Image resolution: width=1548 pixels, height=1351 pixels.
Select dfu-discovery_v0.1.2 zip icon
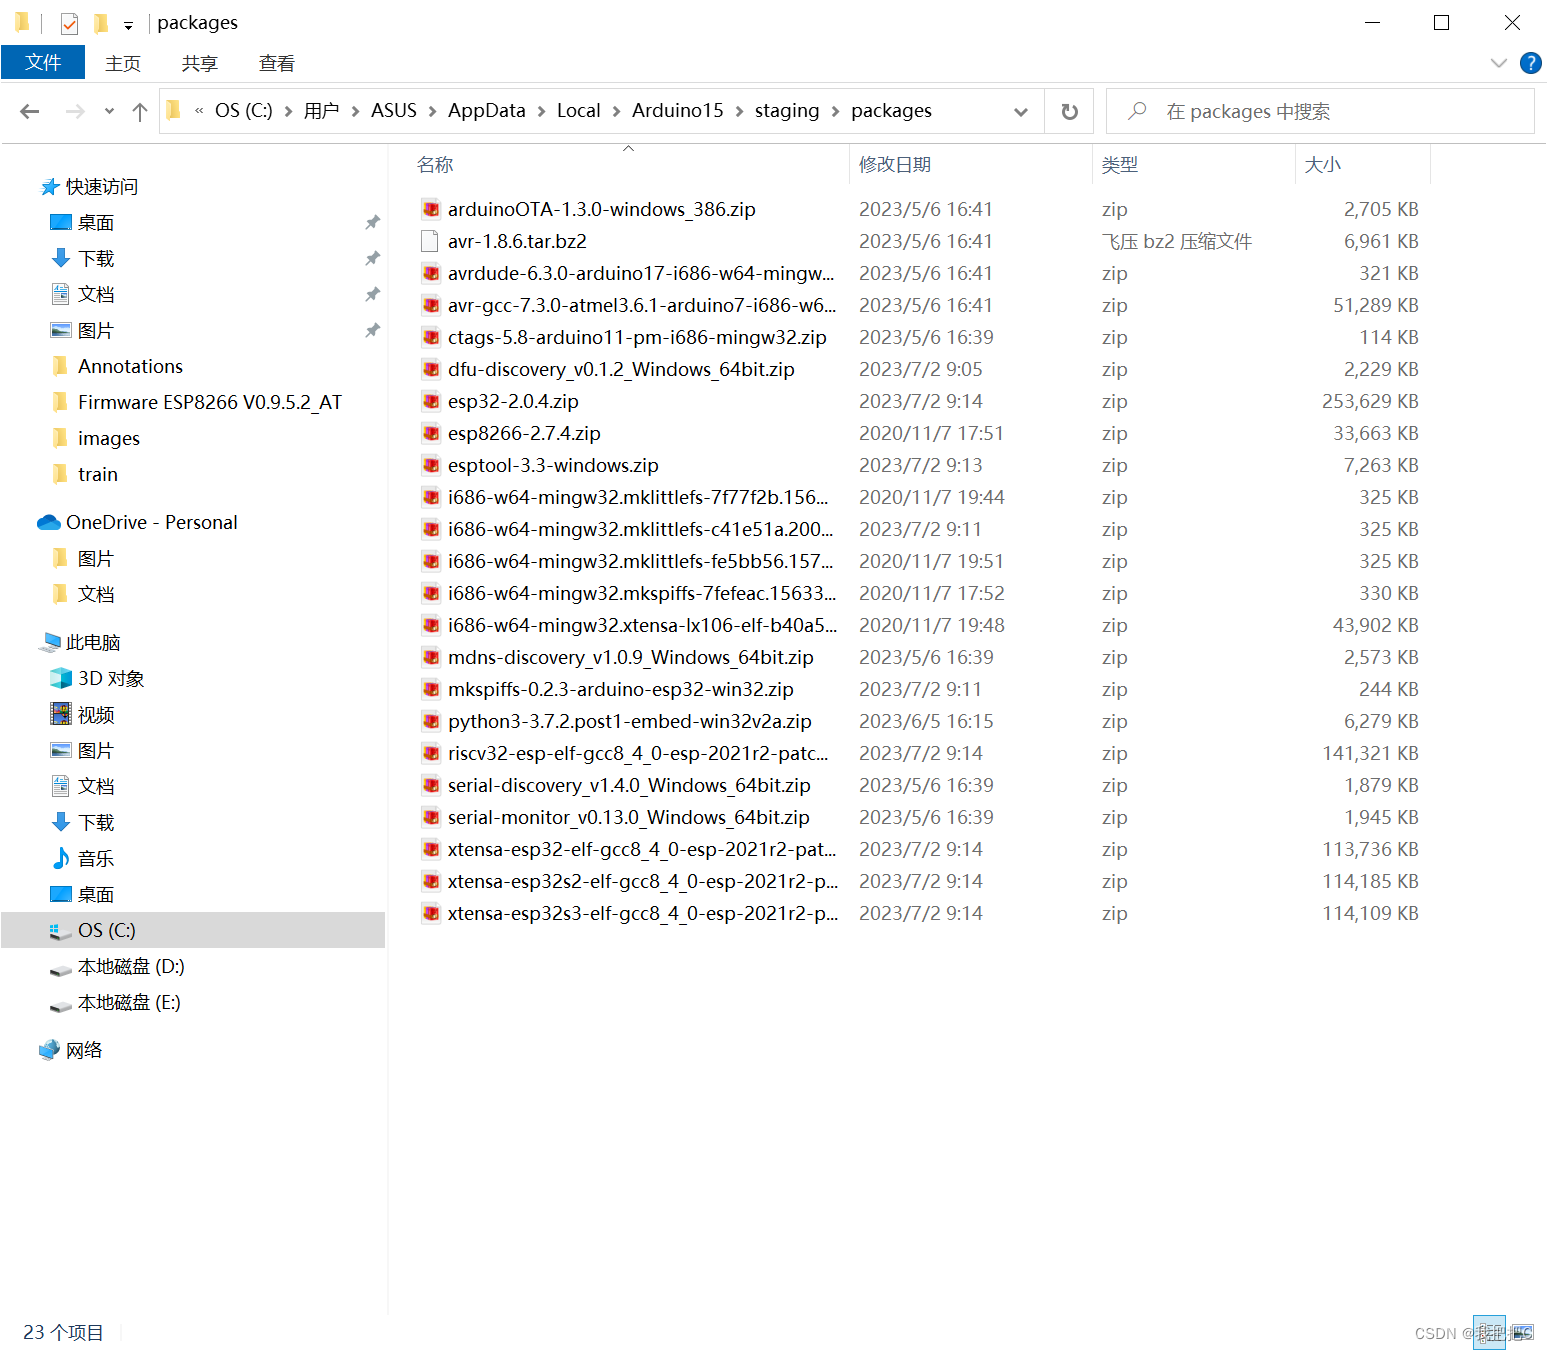(x=430, y=369)
